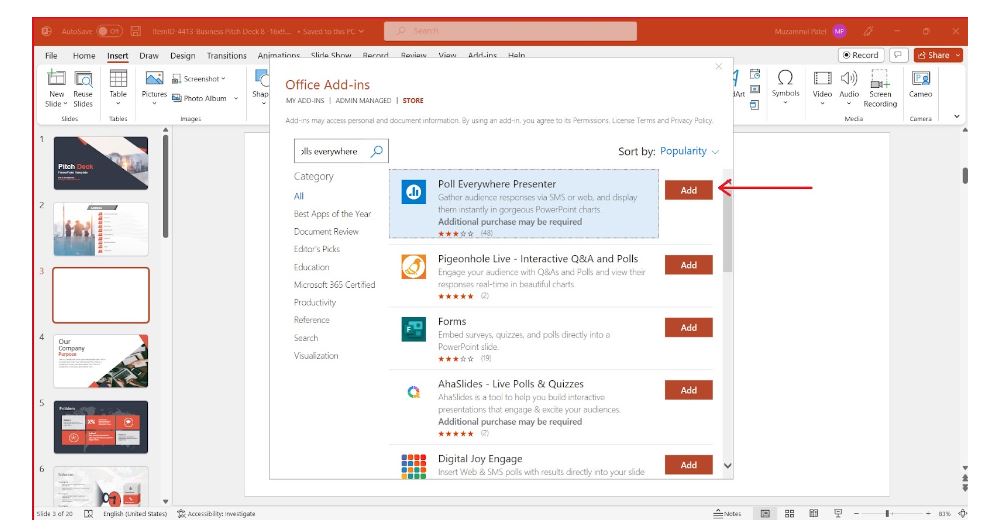This screenshot has height=531, width=987.
Task: Start Slide Show from status bar
Action: [838, 514]
